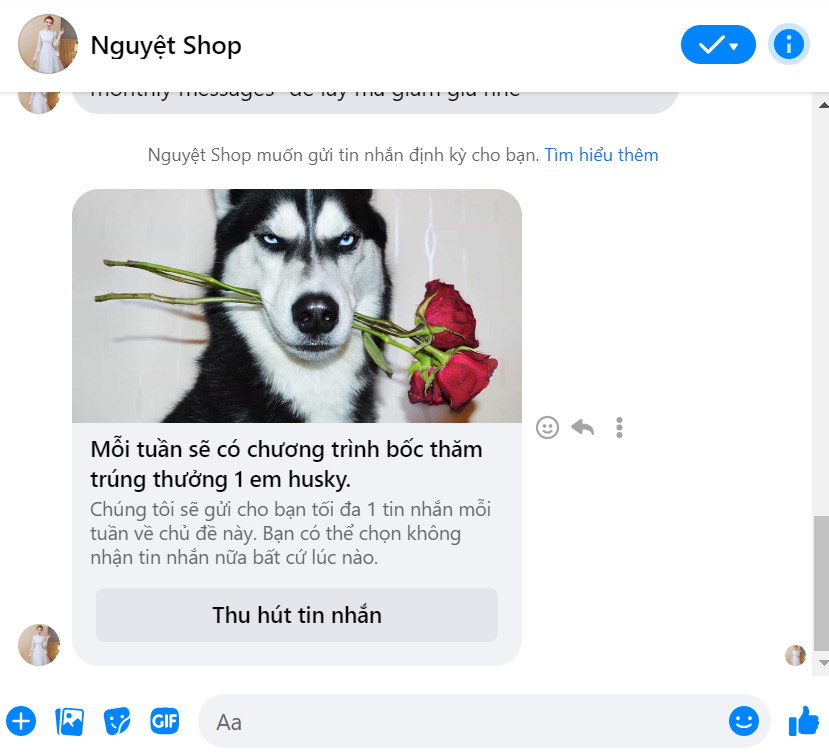Click the scrollbar up arrow

[x=822, y=103]
